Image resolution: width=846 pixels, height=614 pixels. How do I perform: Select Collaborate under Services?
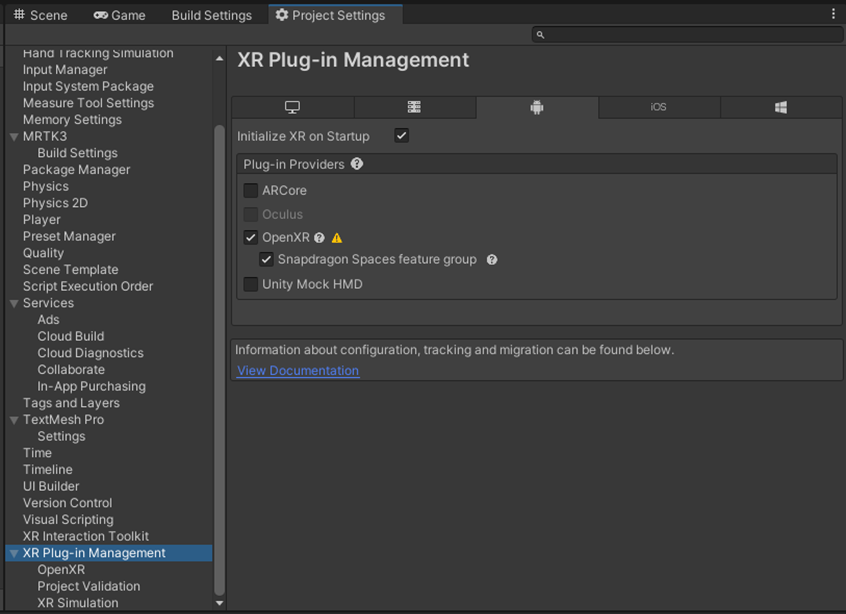(71, 370)
